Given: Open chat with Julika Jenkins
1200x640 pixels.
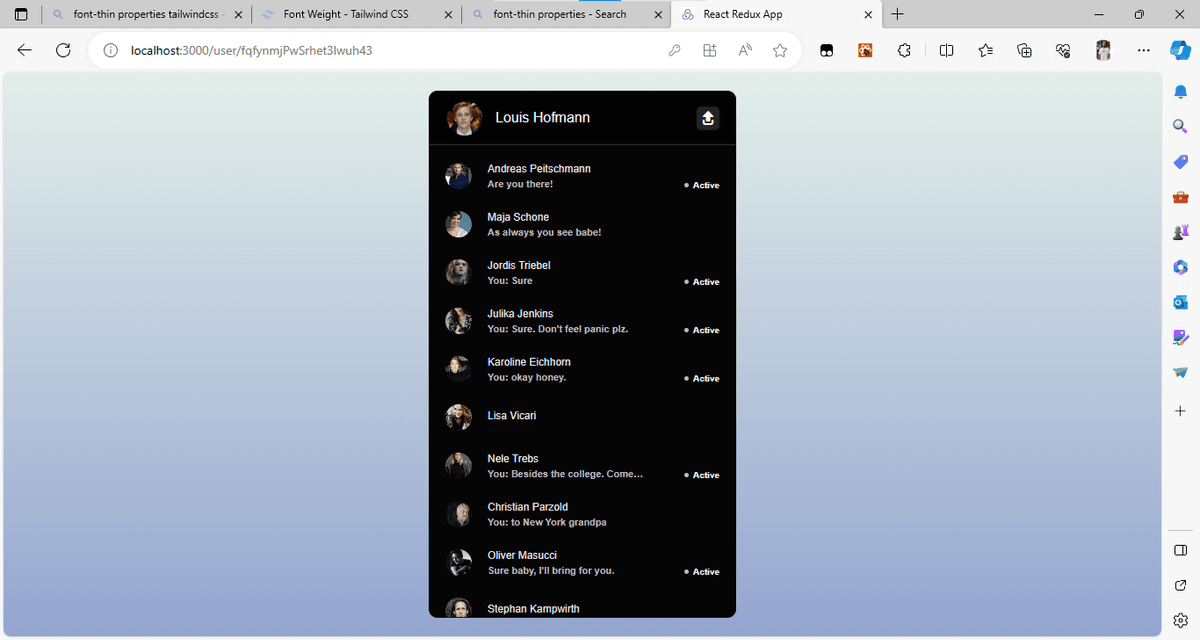Looking at the screenshot, I should coord(581,321).
